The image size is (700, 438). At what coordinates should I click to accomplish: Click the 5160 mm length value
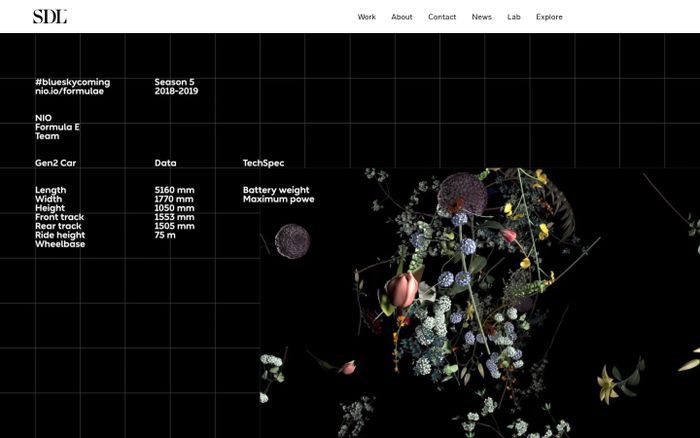pyautogui.click(x=174, y=190)
